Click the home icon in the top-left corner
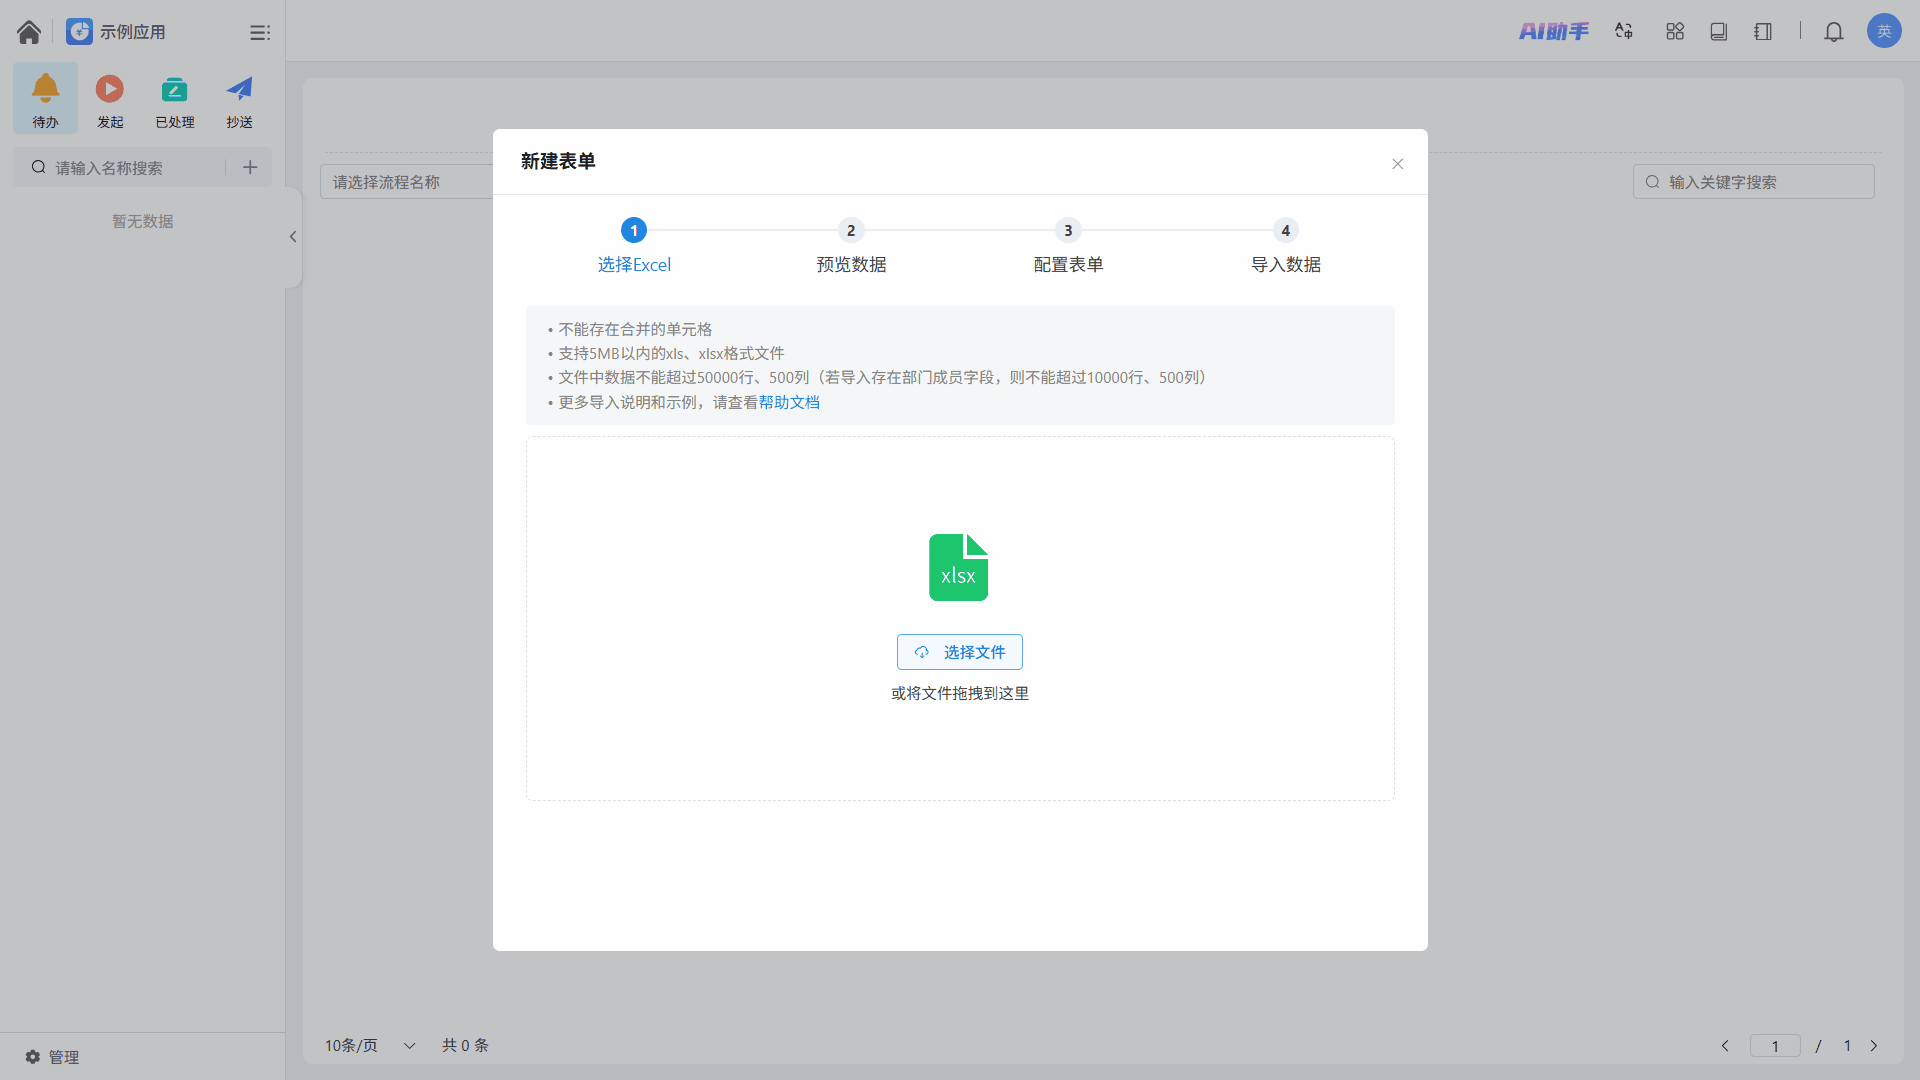This screenshot has width=1920, height=1080. [29, 32]
